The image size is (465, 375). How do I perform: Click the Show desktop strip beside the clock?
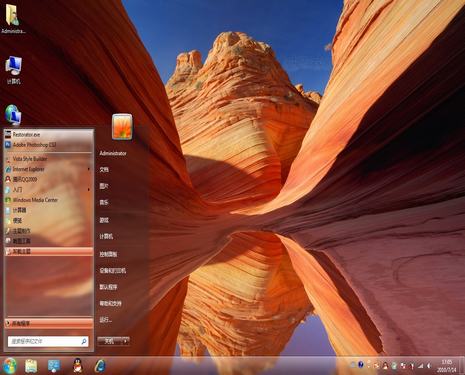pyautogui.click(x=462, y=366)
